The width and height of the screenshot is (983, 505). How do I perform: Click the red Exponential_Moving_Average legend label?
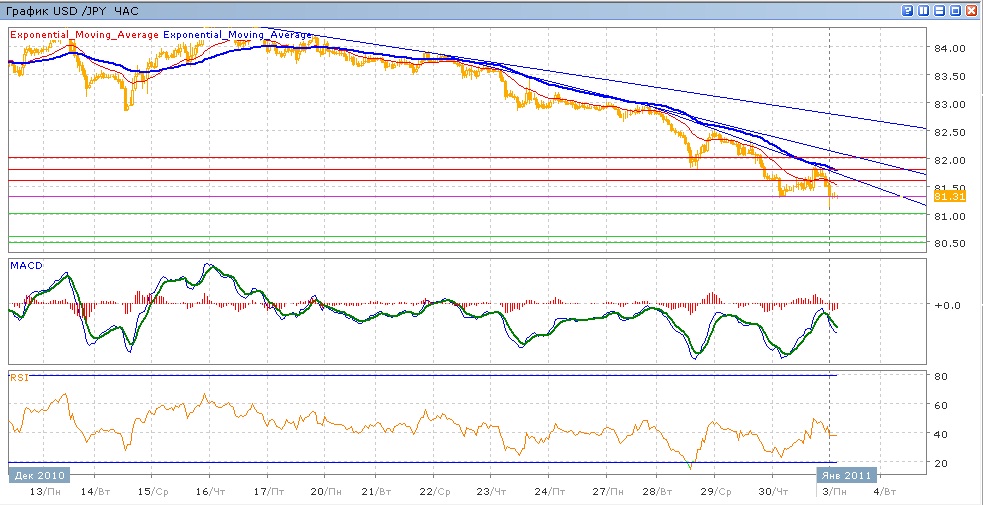[x=84, y=34]
